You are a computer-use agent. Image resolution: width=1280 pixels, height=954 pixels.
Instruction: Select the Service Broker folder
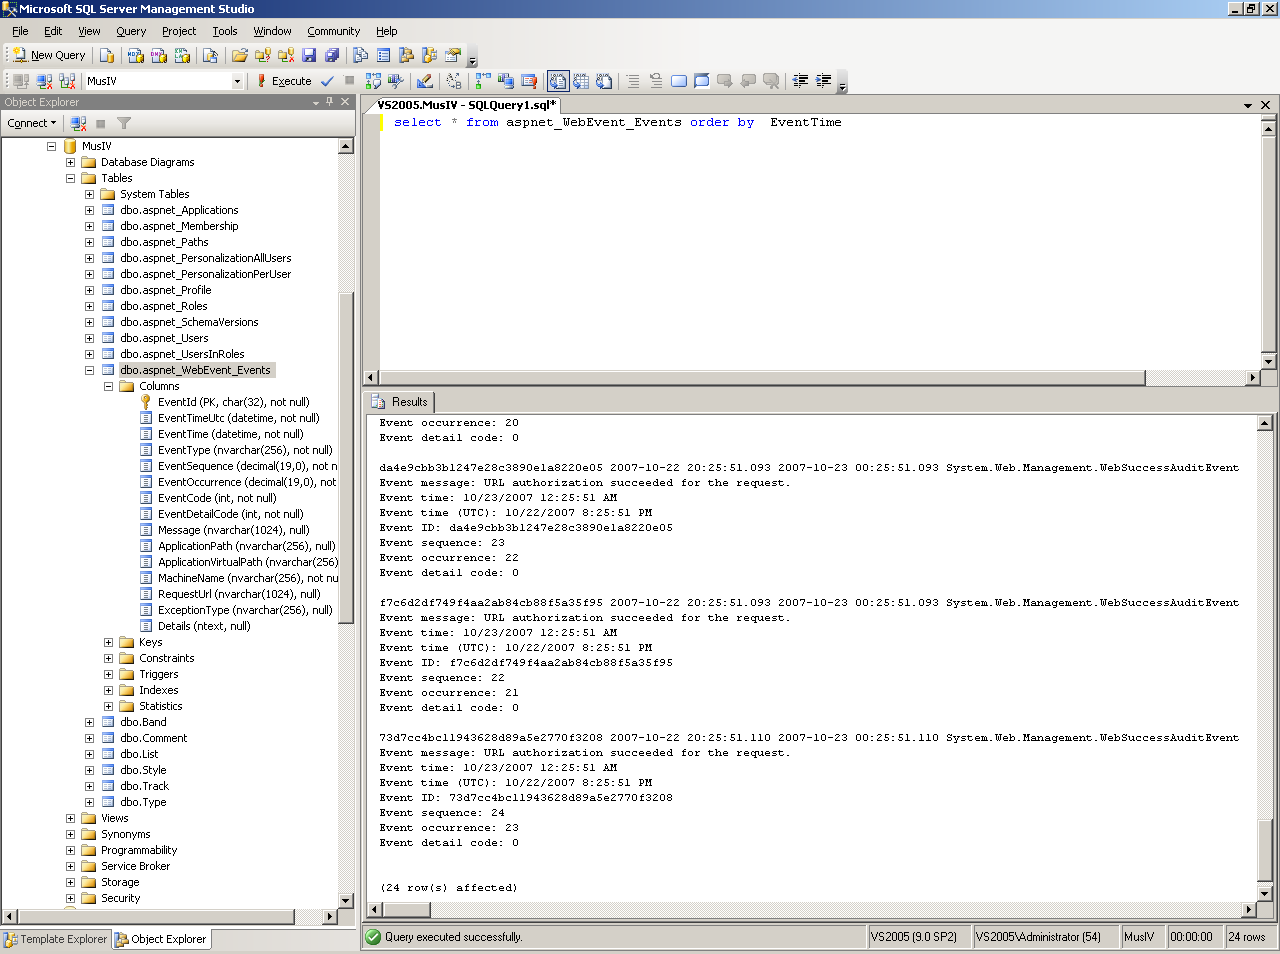(x=135, y=866)
